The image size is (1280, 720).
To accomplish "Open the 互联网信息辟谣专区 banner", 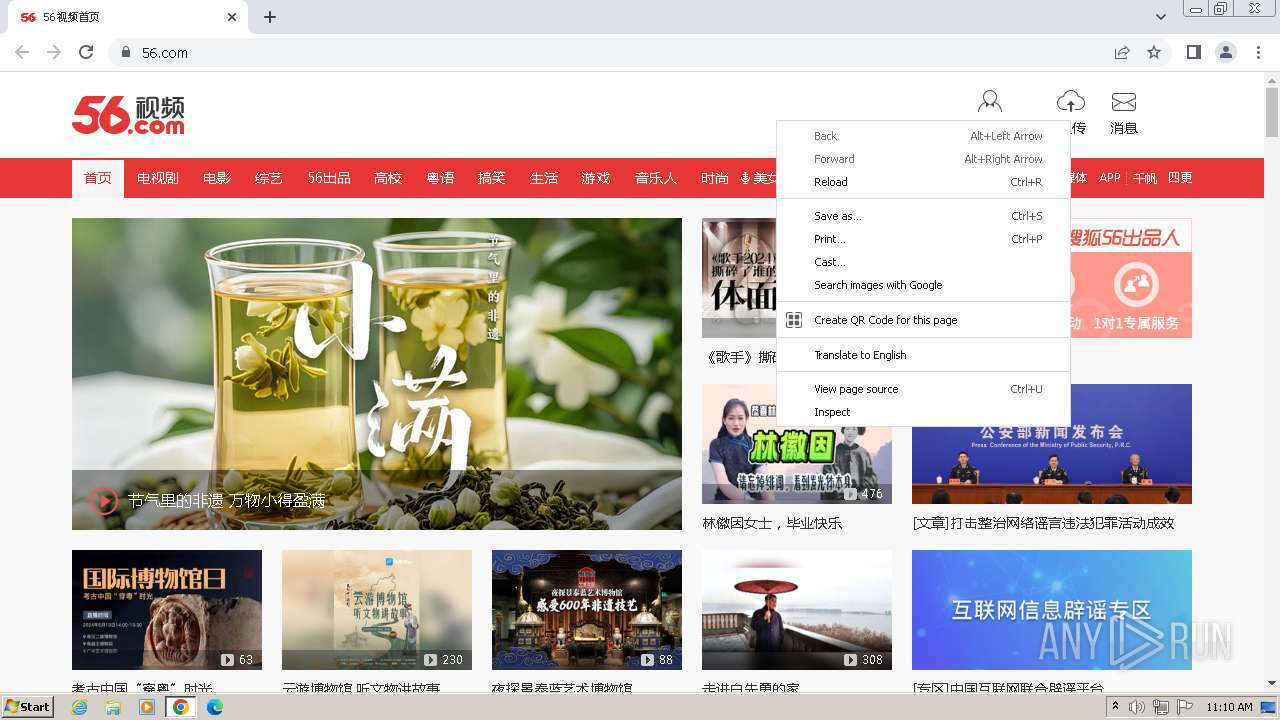I will point(1052,610).
